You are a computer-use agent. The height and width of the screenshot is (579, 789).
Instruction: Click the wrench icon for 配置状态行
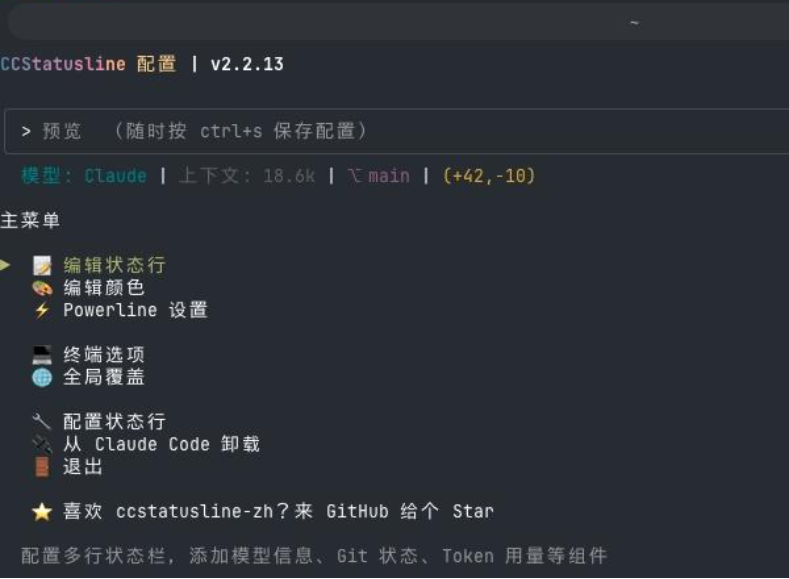tap(42, 422)
